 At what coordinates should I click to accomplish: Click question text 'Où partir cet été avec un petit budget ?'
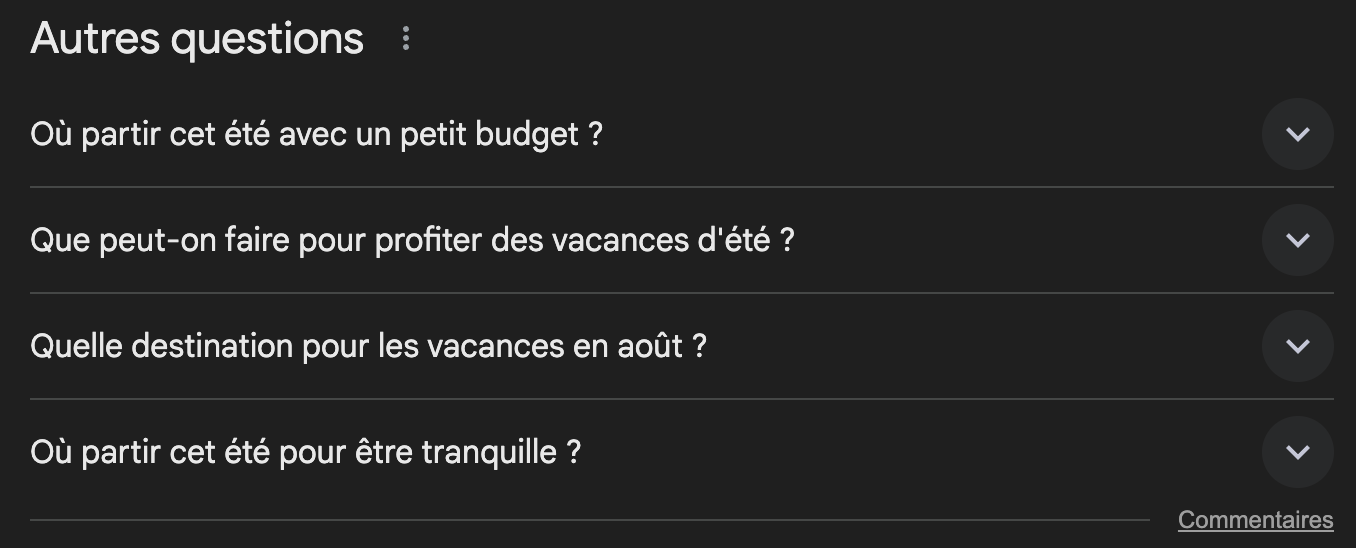[316, 134]
